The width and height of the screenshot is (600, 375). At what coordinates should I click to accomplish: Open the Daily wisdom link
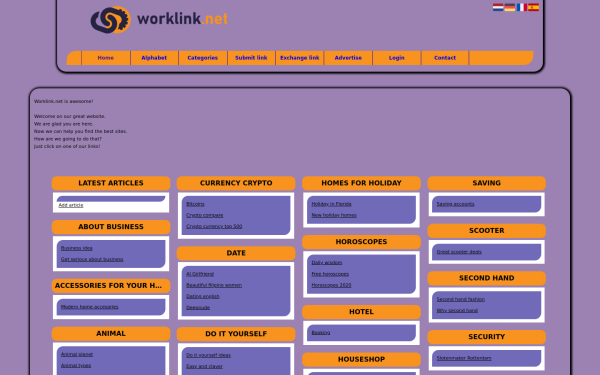[x=327, y=263]
